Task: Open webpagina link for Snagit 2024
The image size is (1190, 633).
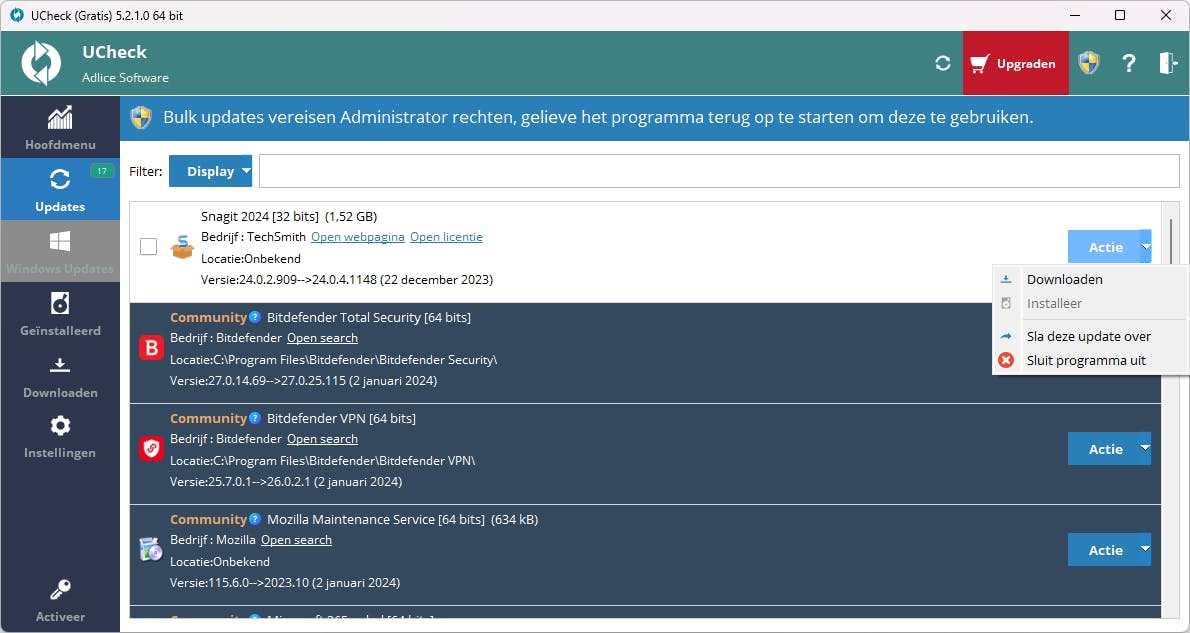Action: point(357,237)
